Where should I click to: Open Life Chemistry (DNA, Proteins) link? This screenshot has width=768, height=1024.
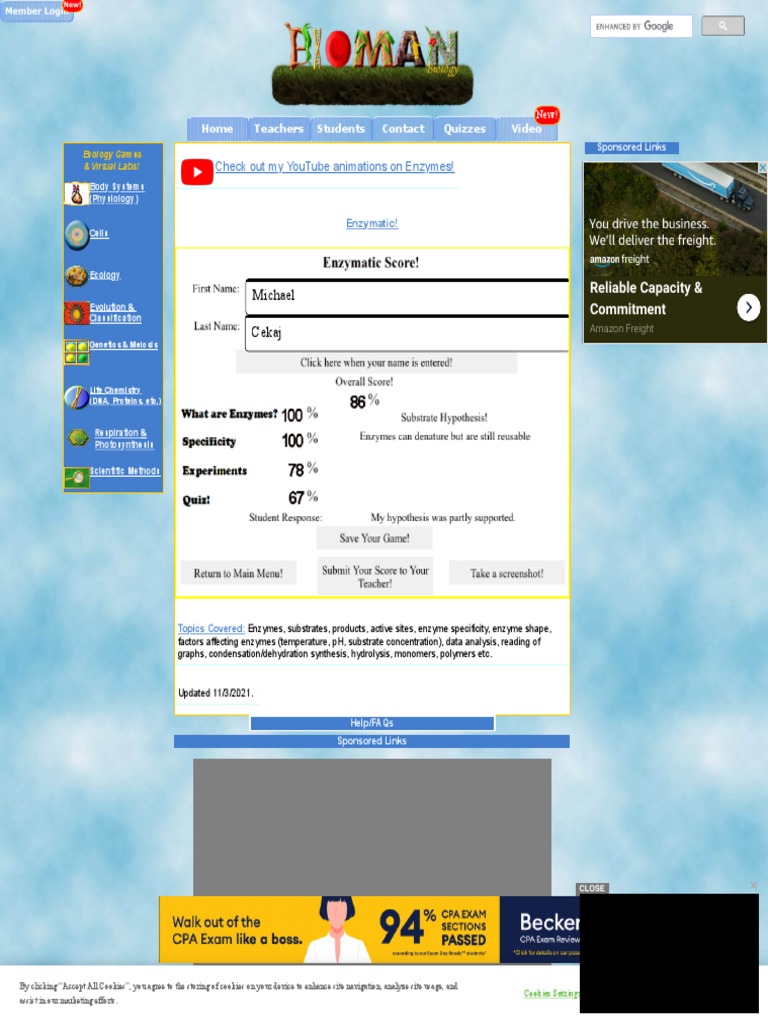coord(125,396)
